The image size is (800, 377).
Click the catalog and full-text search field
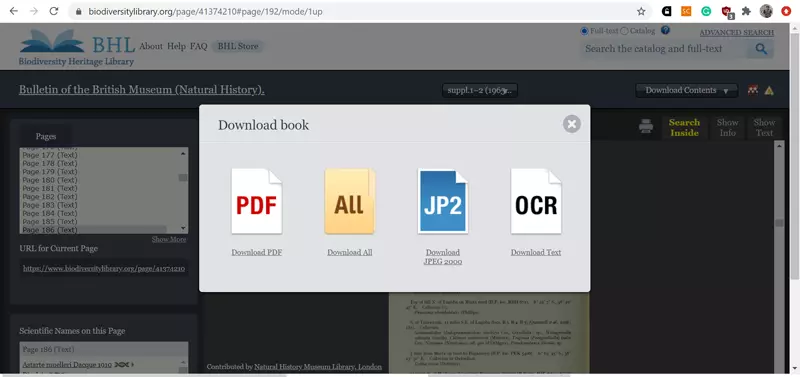[x=664, y=49]
